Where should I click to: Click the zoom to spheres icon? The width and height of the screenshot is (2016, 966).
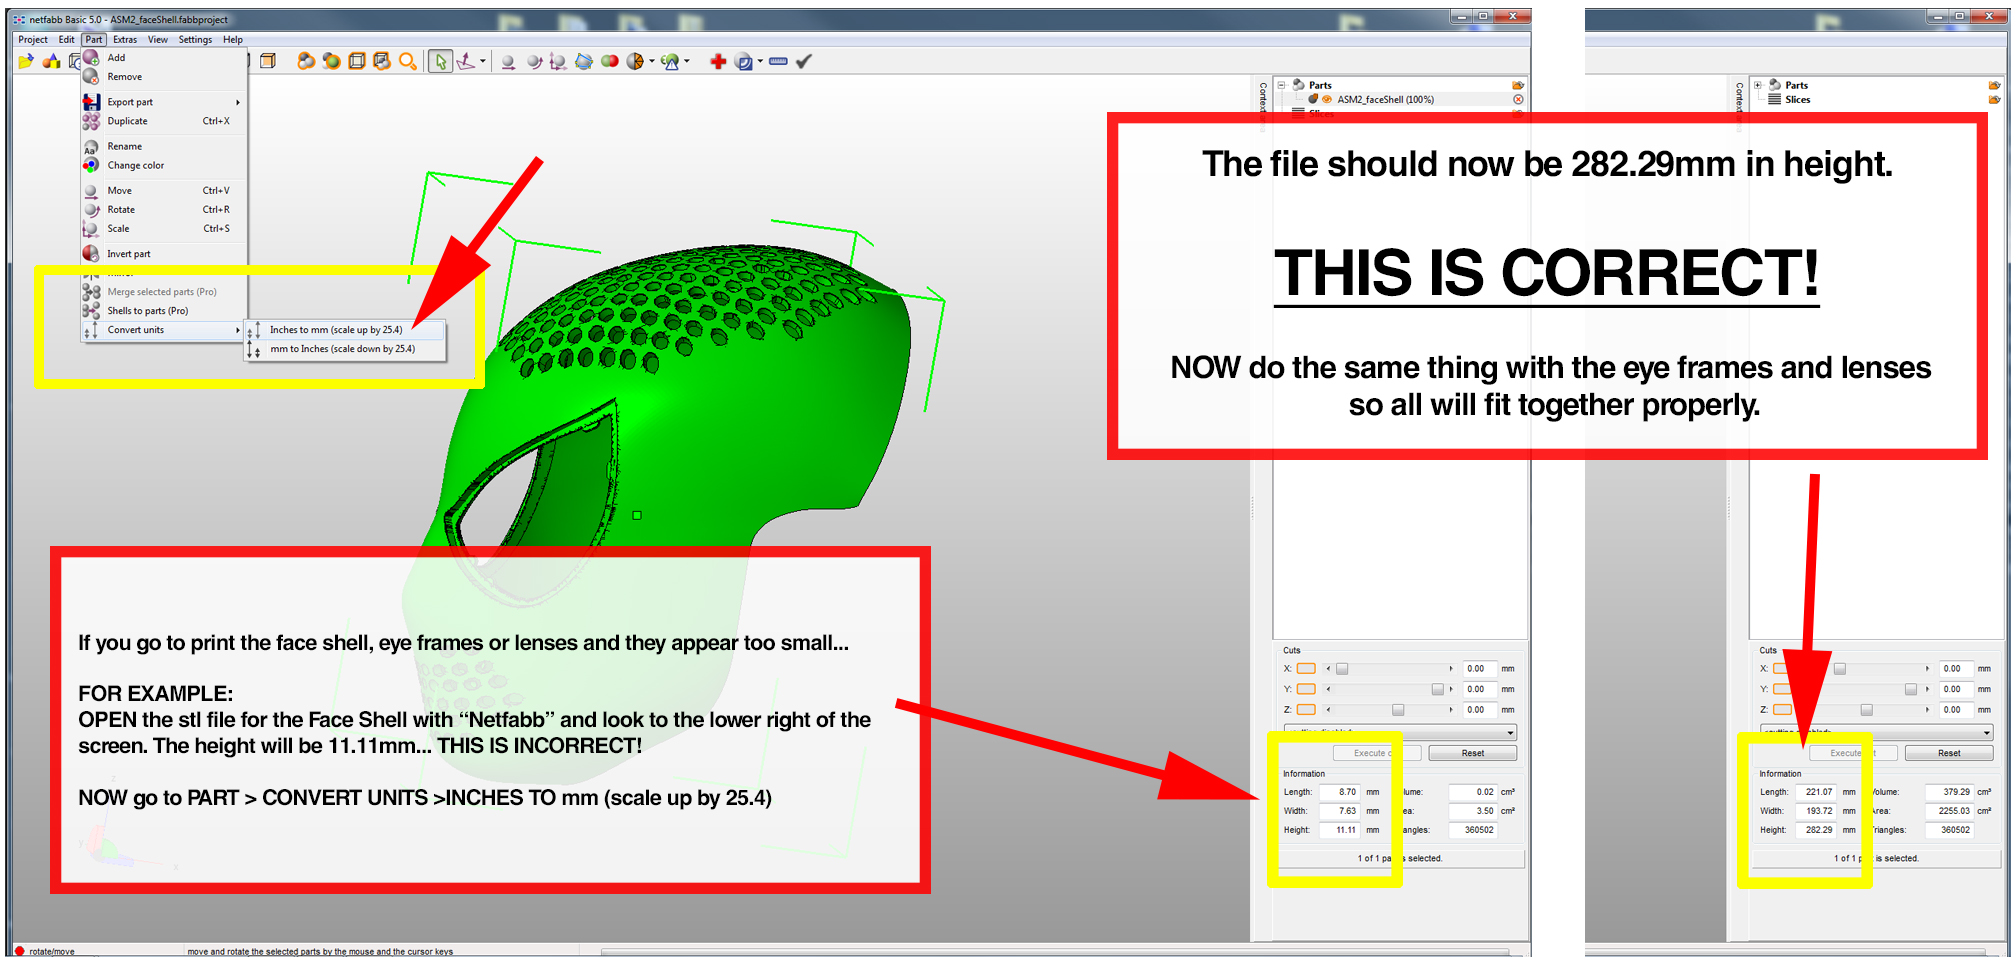(x=306, y=62)
